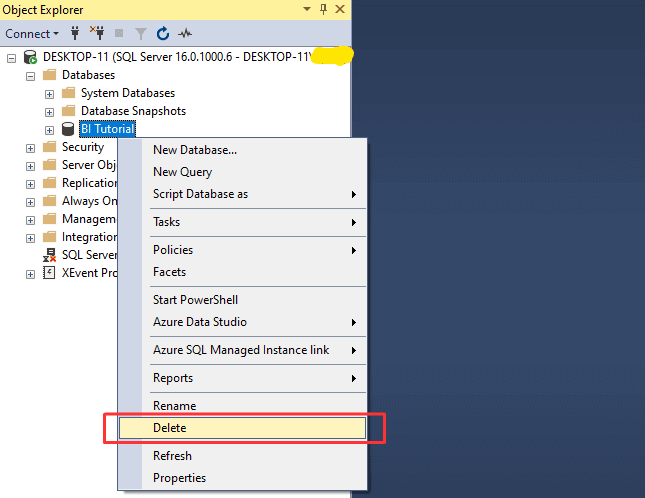This screenshot has width=645, height=498.
Task: Open Object Explorer window position dropdown arrow
Action: click(307, 9)
